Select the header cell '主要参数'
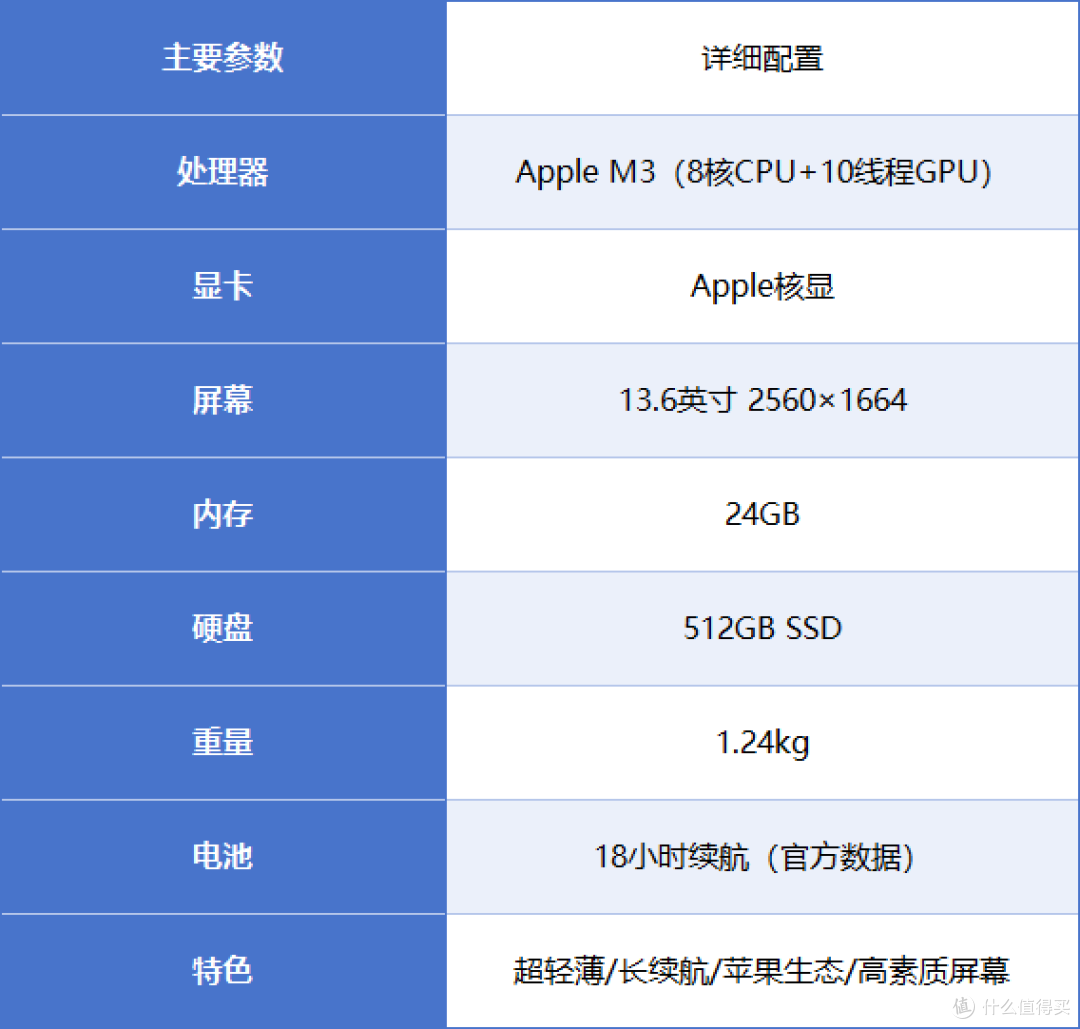The width and height of the screenshot is (1080, 1029). pos(223,58)
